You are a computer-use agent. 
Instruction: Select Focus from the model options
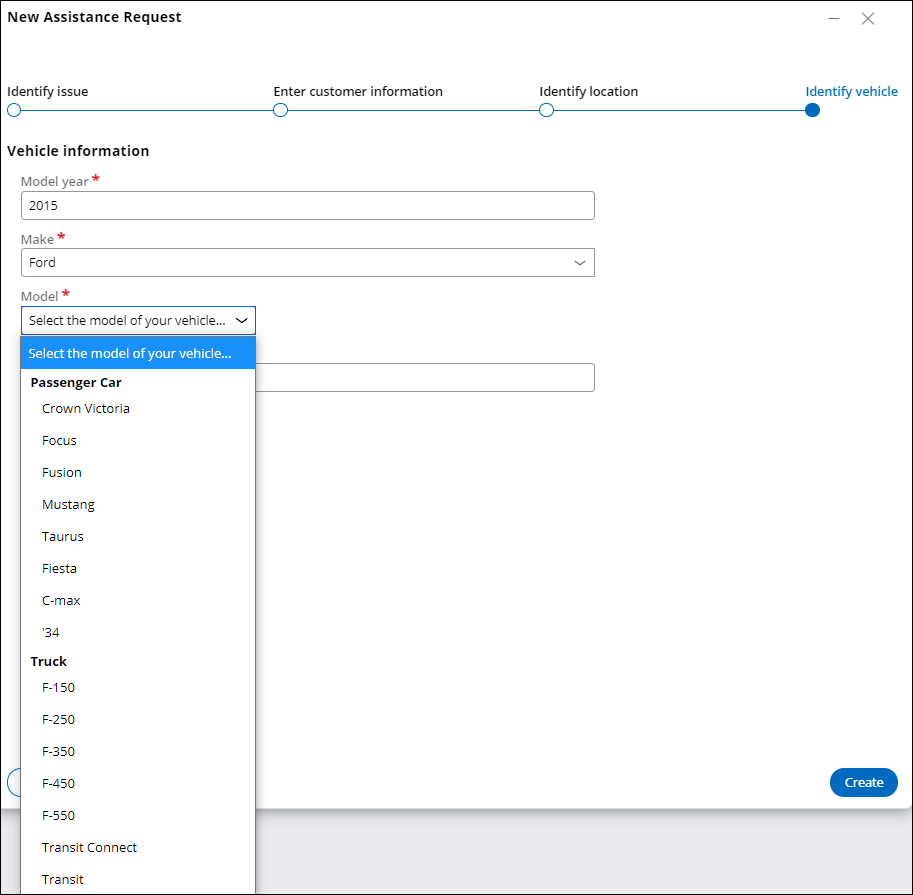pyautogui.click(x=58, y=440)
